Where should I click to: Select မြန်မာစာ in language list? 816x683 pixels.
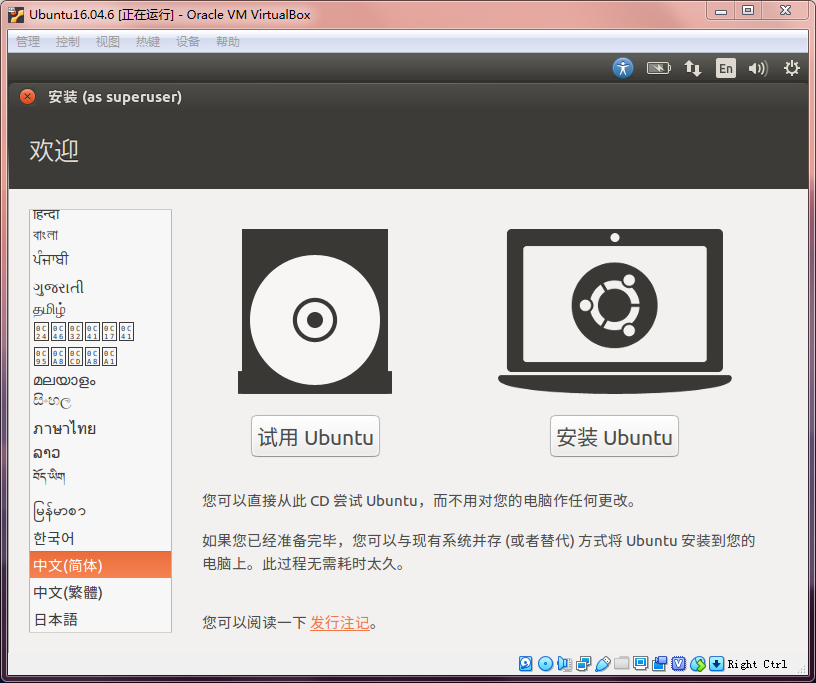click(x=100, y=511)
